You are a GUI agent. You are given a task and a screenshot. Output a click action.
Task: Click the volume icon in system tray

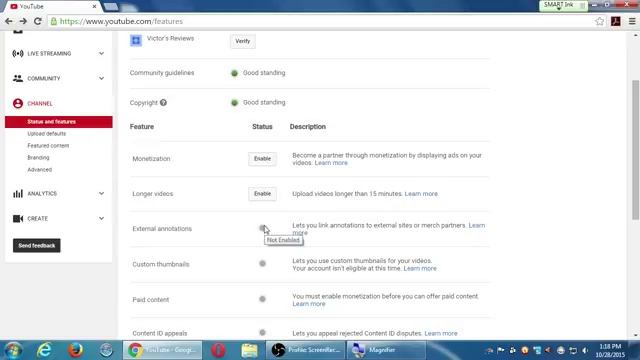click(x=585, y=351)
